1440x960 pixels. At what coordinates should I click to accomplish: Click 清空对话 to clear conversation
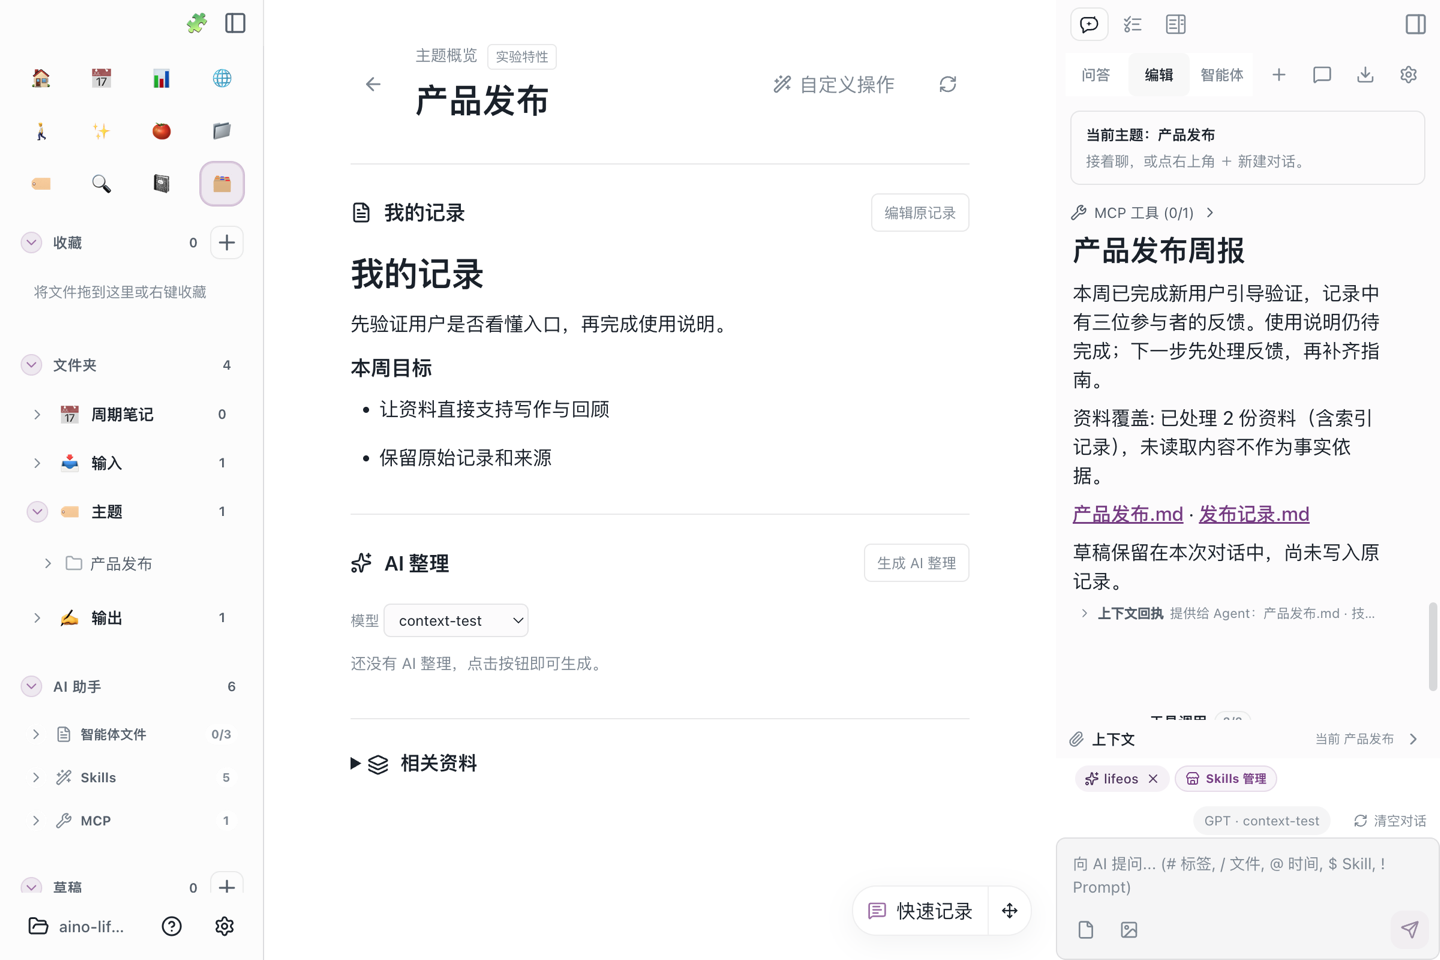(1390, 821)
